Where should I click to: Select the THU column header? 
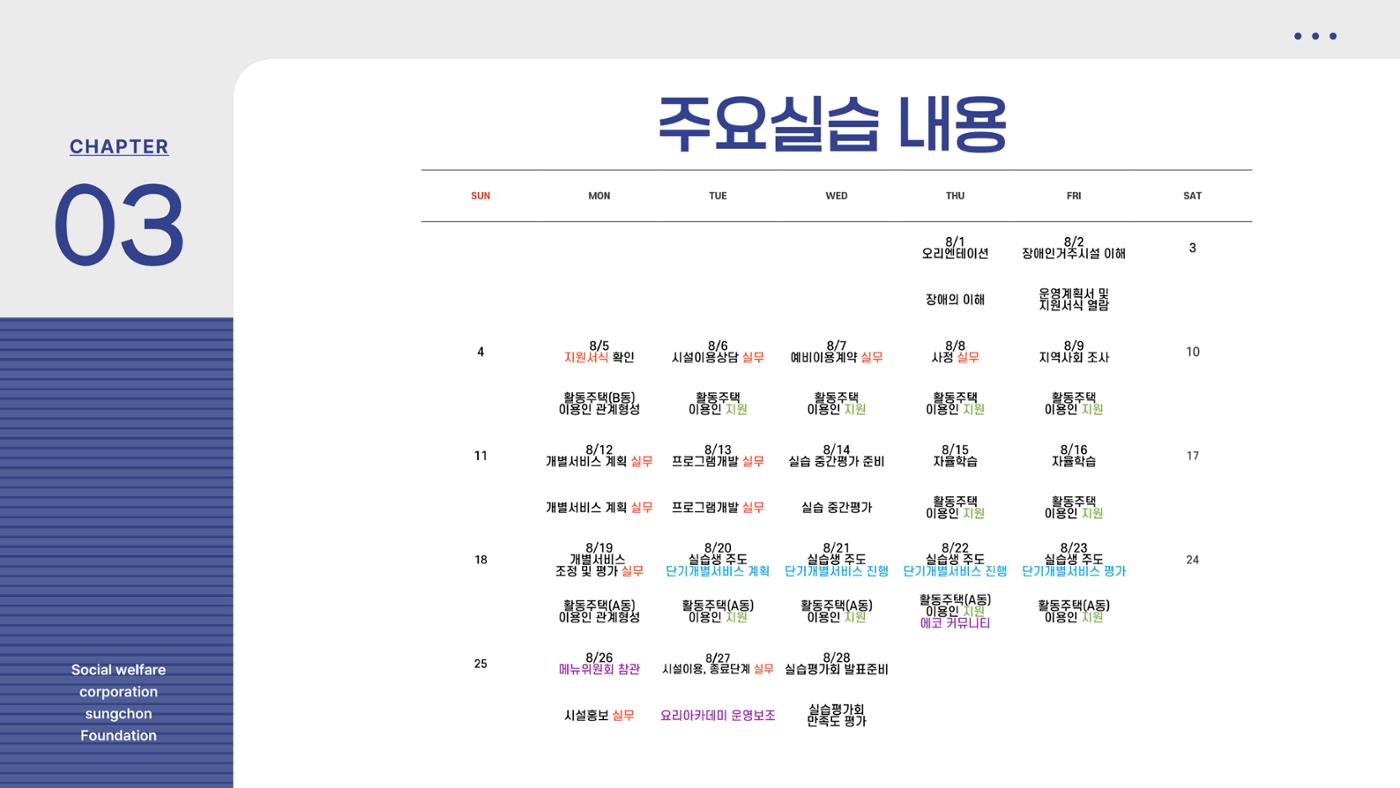coord(955,196)
